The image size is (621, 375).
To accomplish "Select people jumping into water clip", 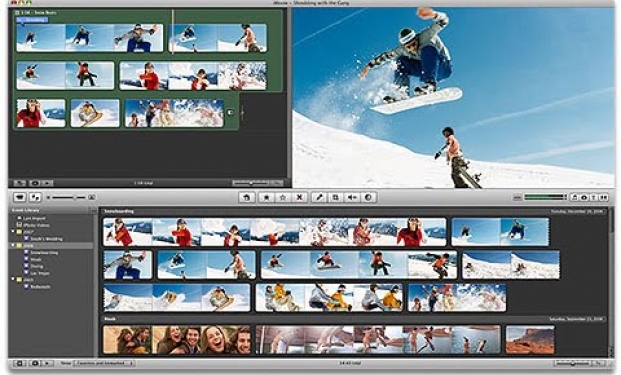I will [x=378, y=340].
